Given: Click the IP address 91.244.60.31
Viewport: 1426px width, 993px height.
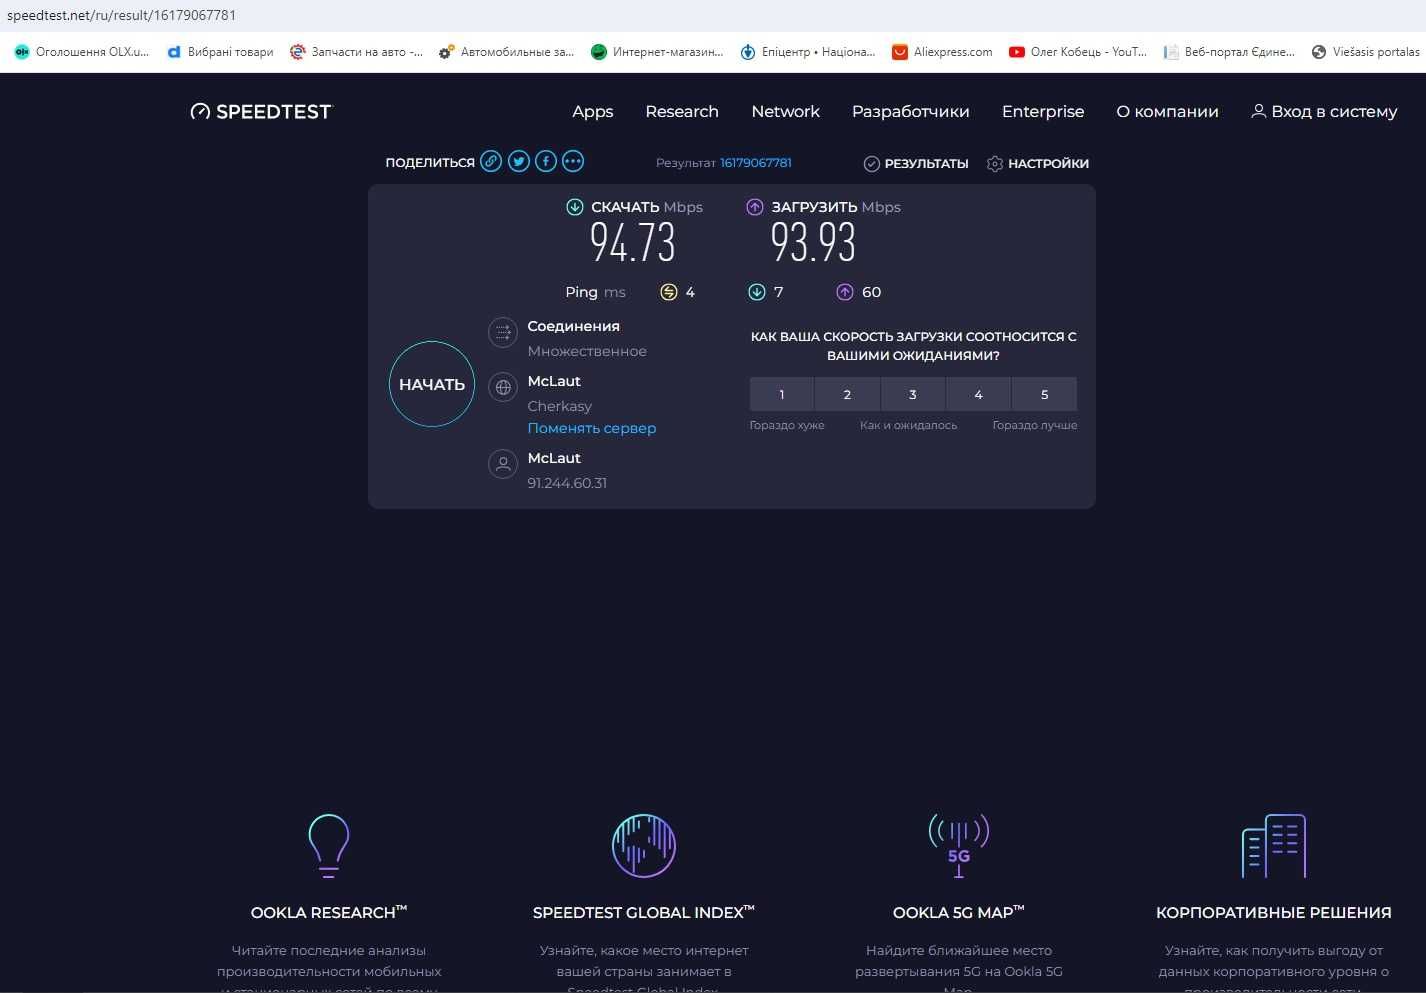Looking at the screenshot, I should (x=567, y=483).
